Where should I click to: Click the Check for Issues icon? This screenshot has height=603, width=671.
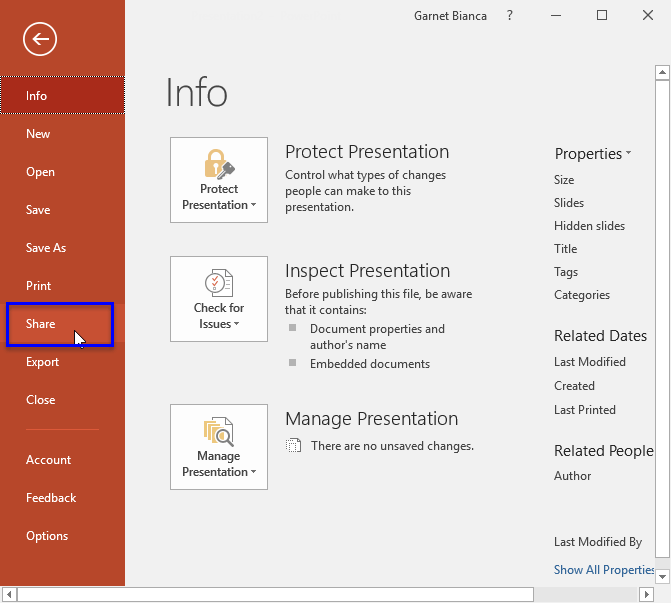click(218, 282)
